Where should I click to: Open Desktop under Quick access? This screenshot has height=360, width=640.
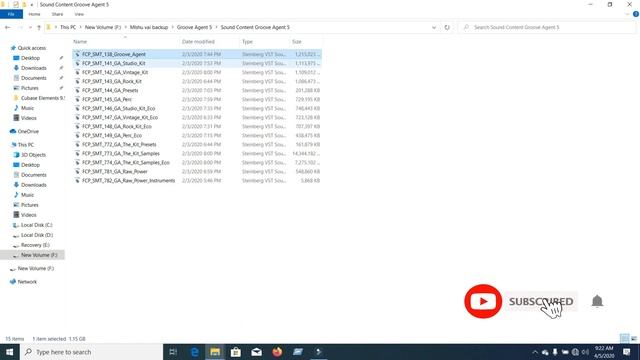pyautogui.click(x=30, y=58)
